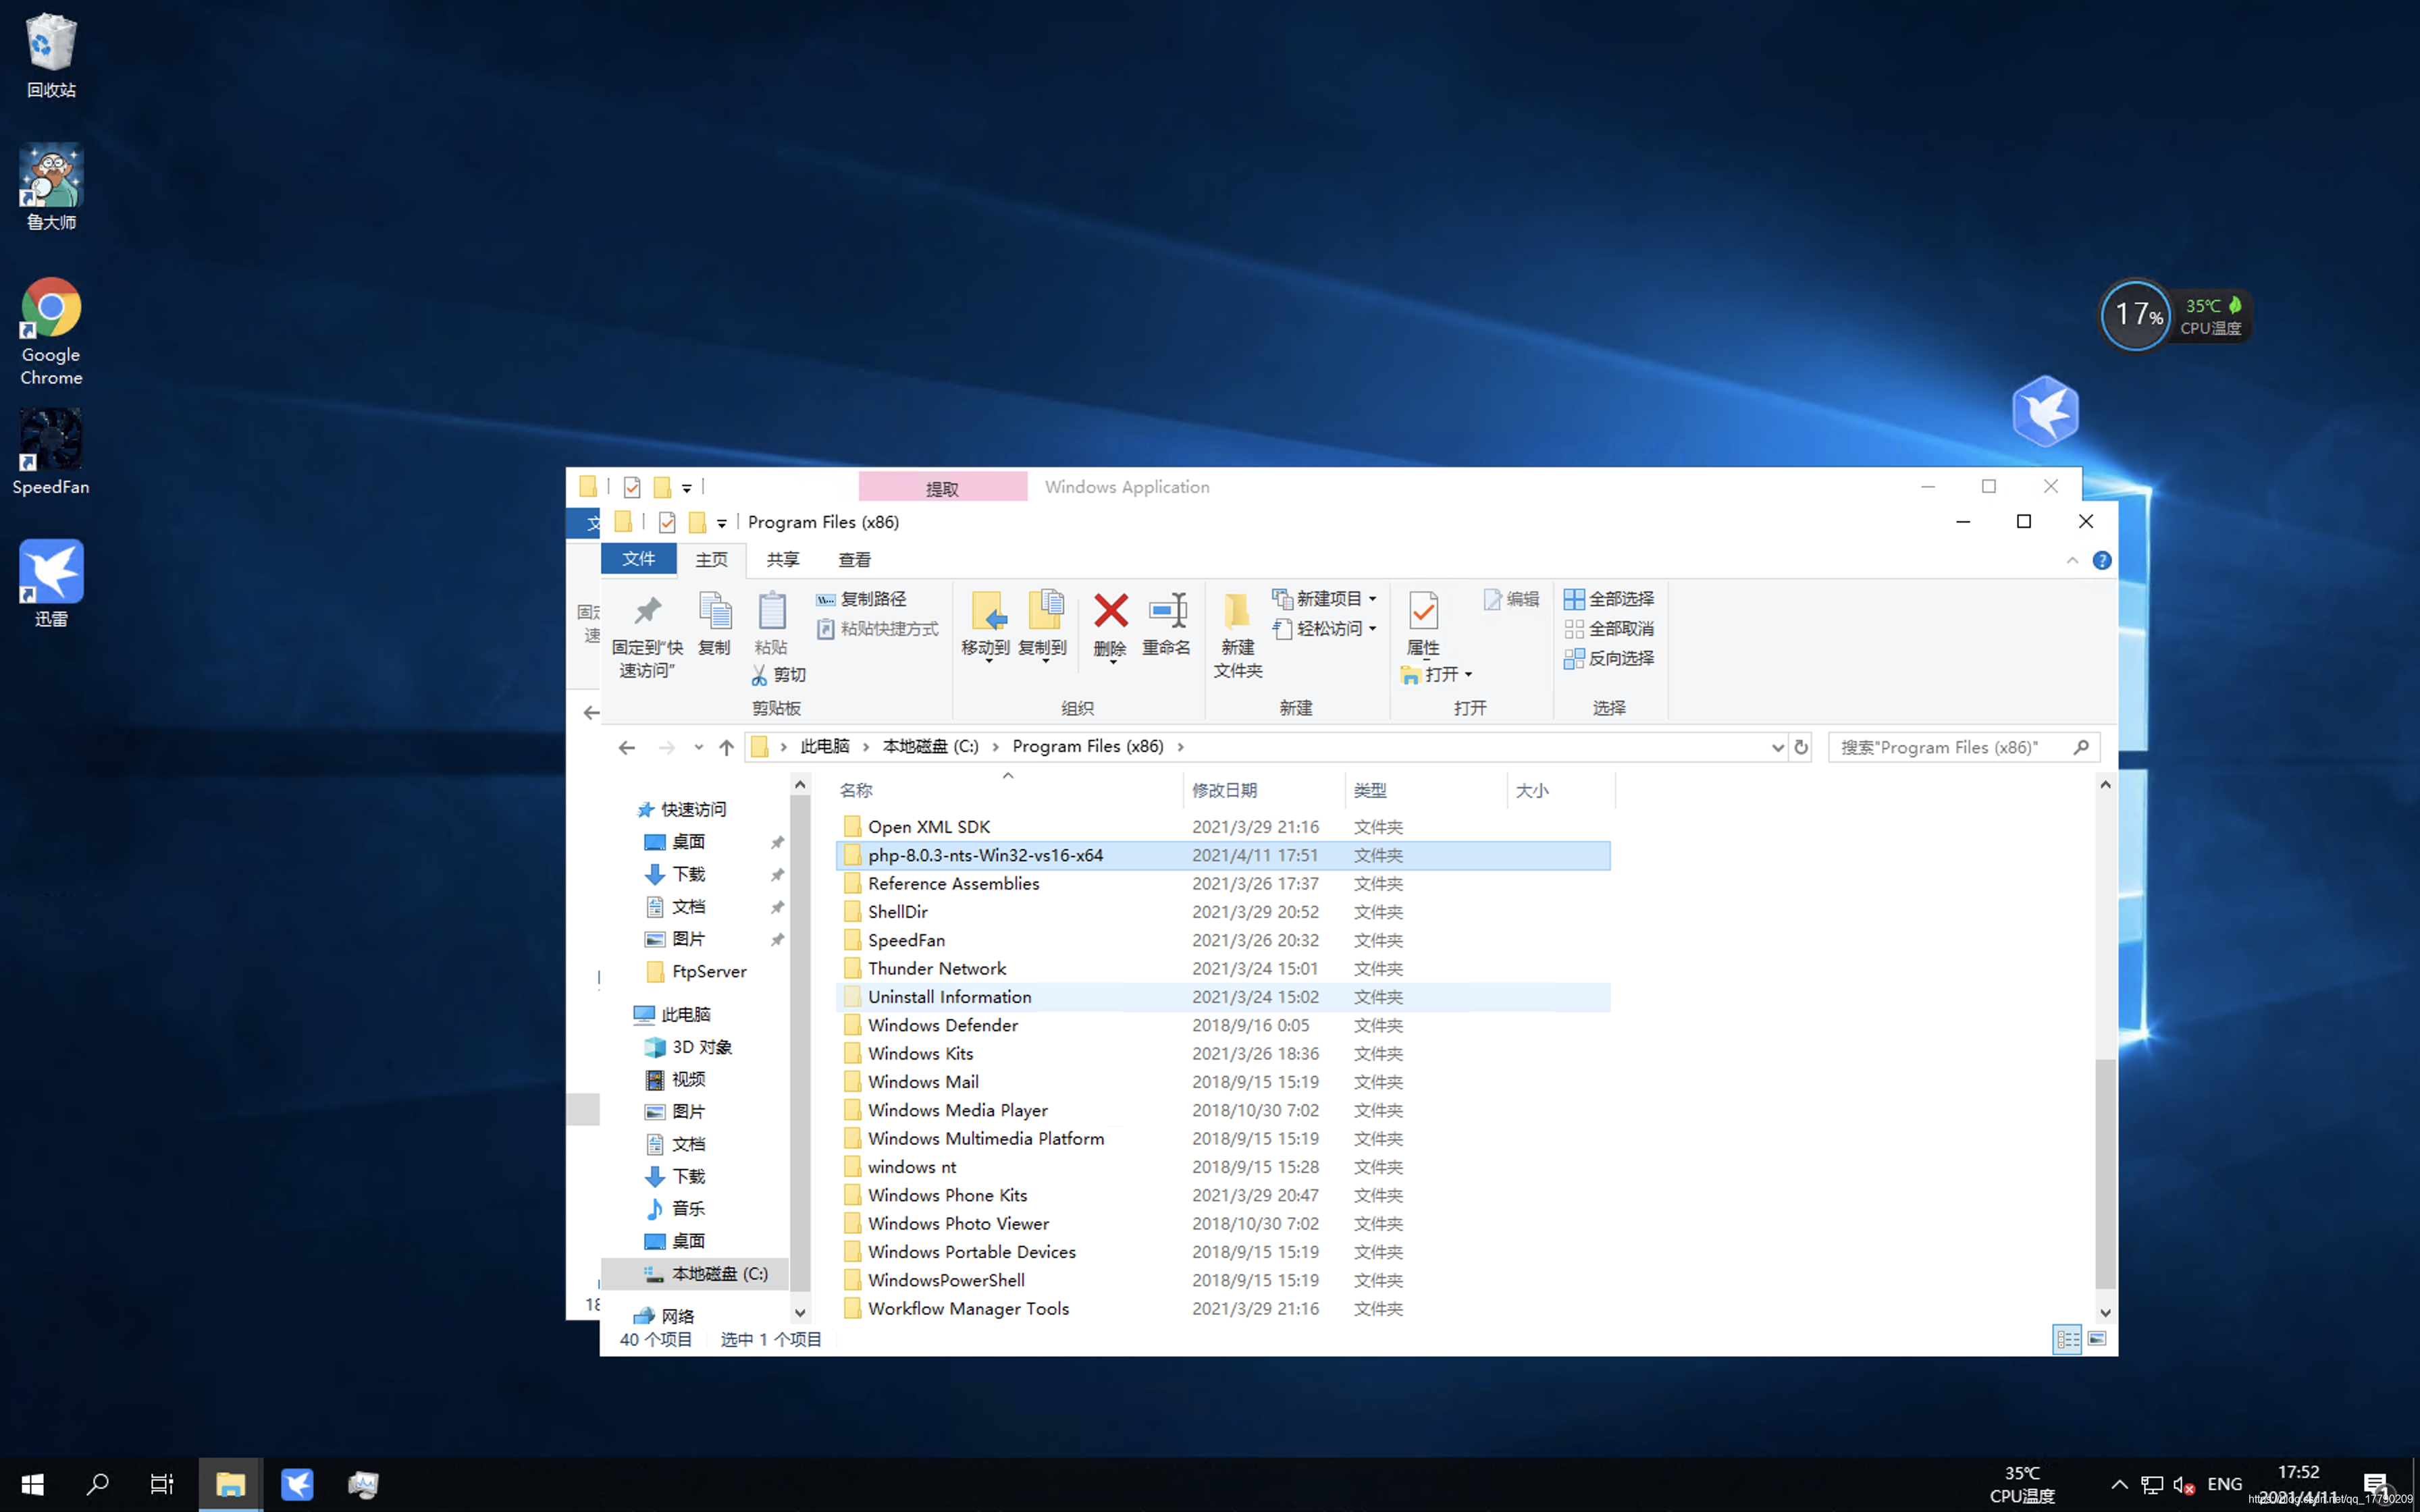
Task: Click the php-8.0.3 folder in file list
Action: tap(984, 854)
